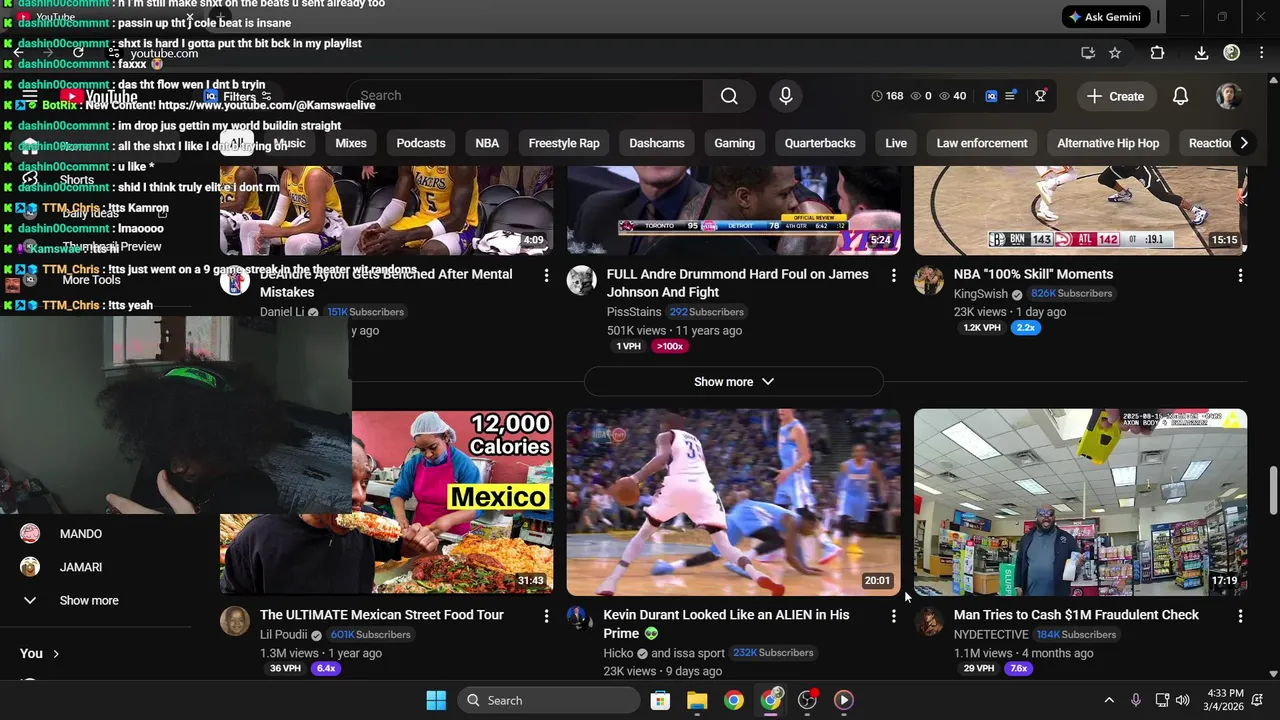Select the Freestyle Rap filter chip
1280x720 pixels.
tap(564, 143)
